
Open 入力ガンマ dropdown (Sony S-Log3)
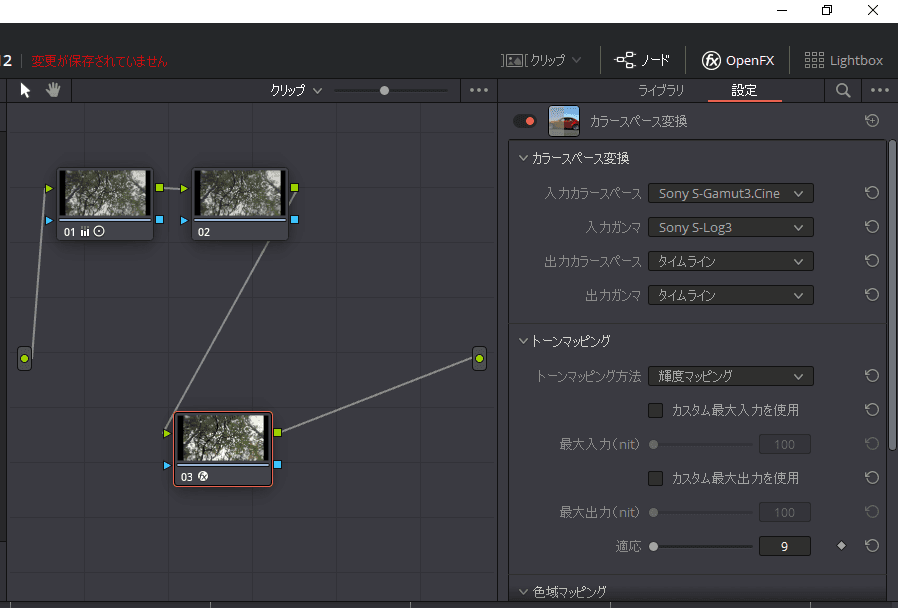point(731,227)
